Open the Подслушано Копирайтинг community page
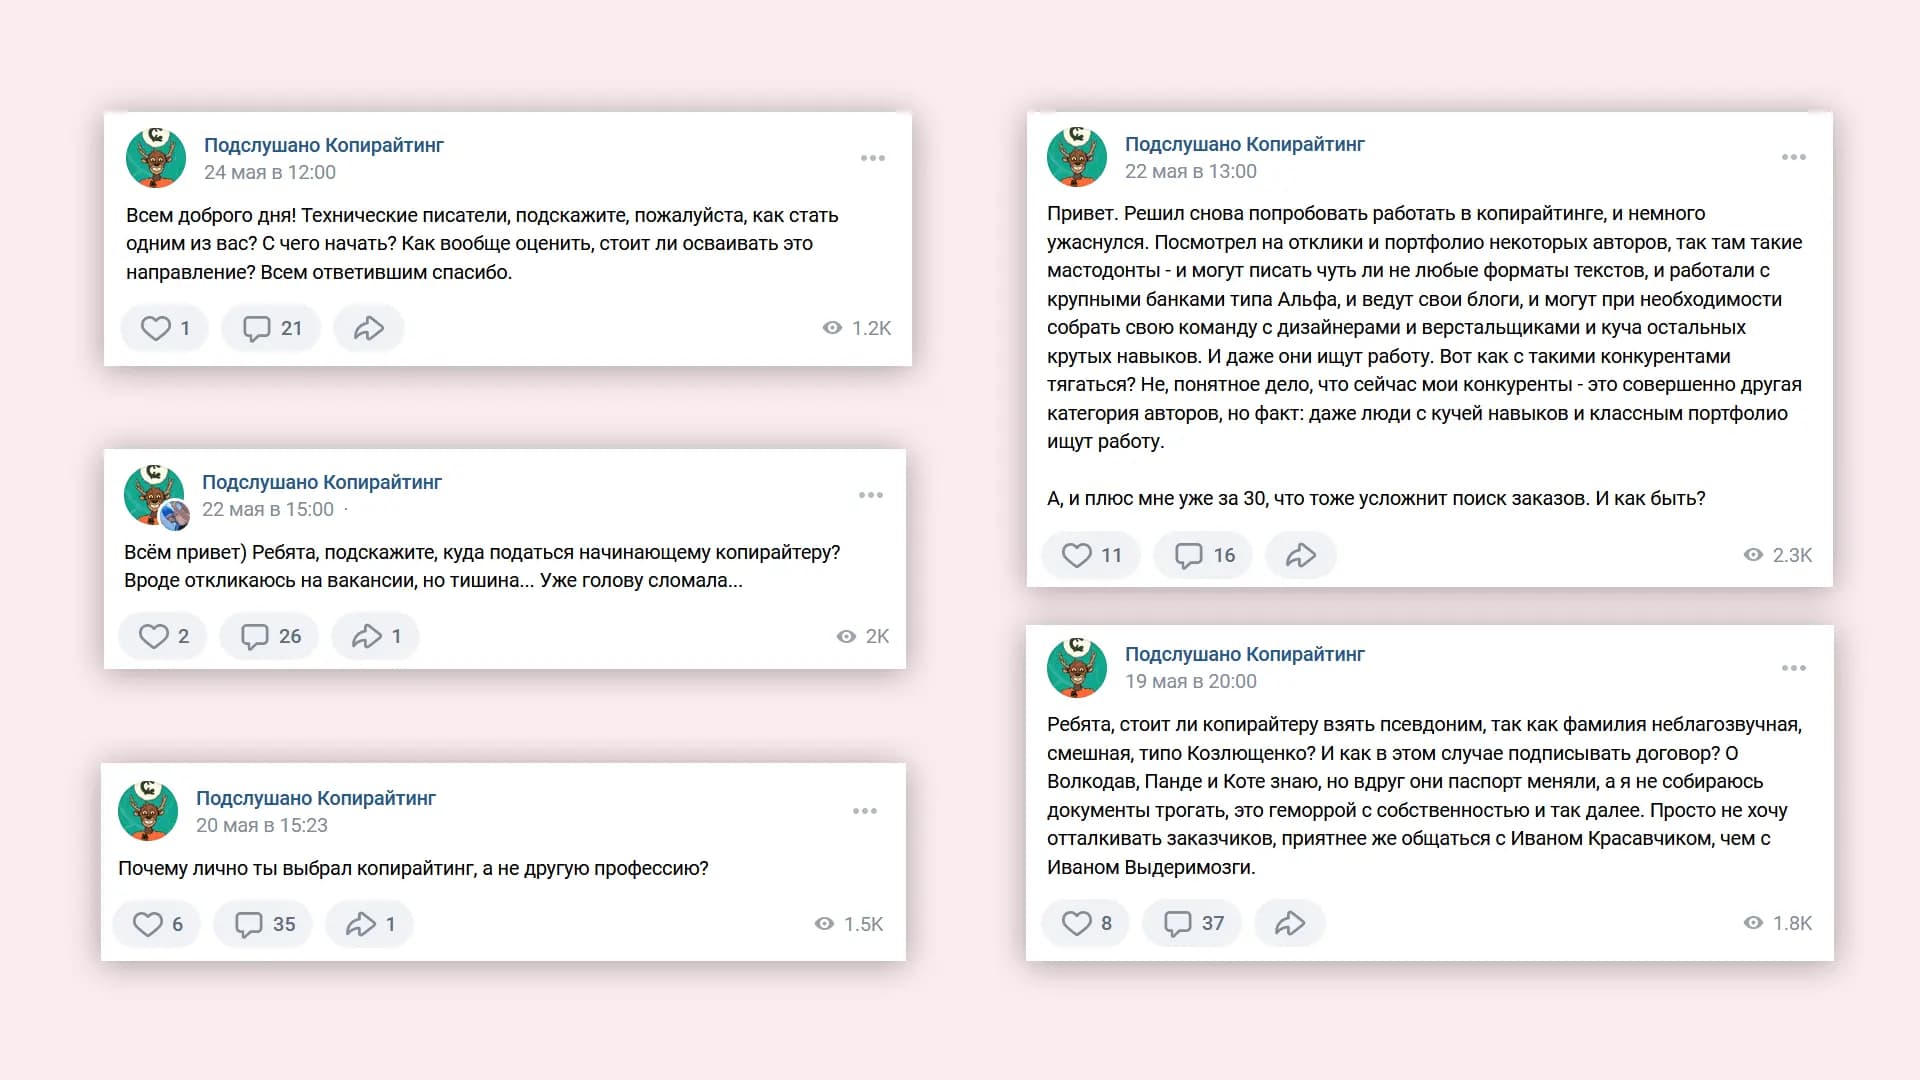Image resolution: width=1920 pixels, height=1080 pixels. (x=324, y=144)
